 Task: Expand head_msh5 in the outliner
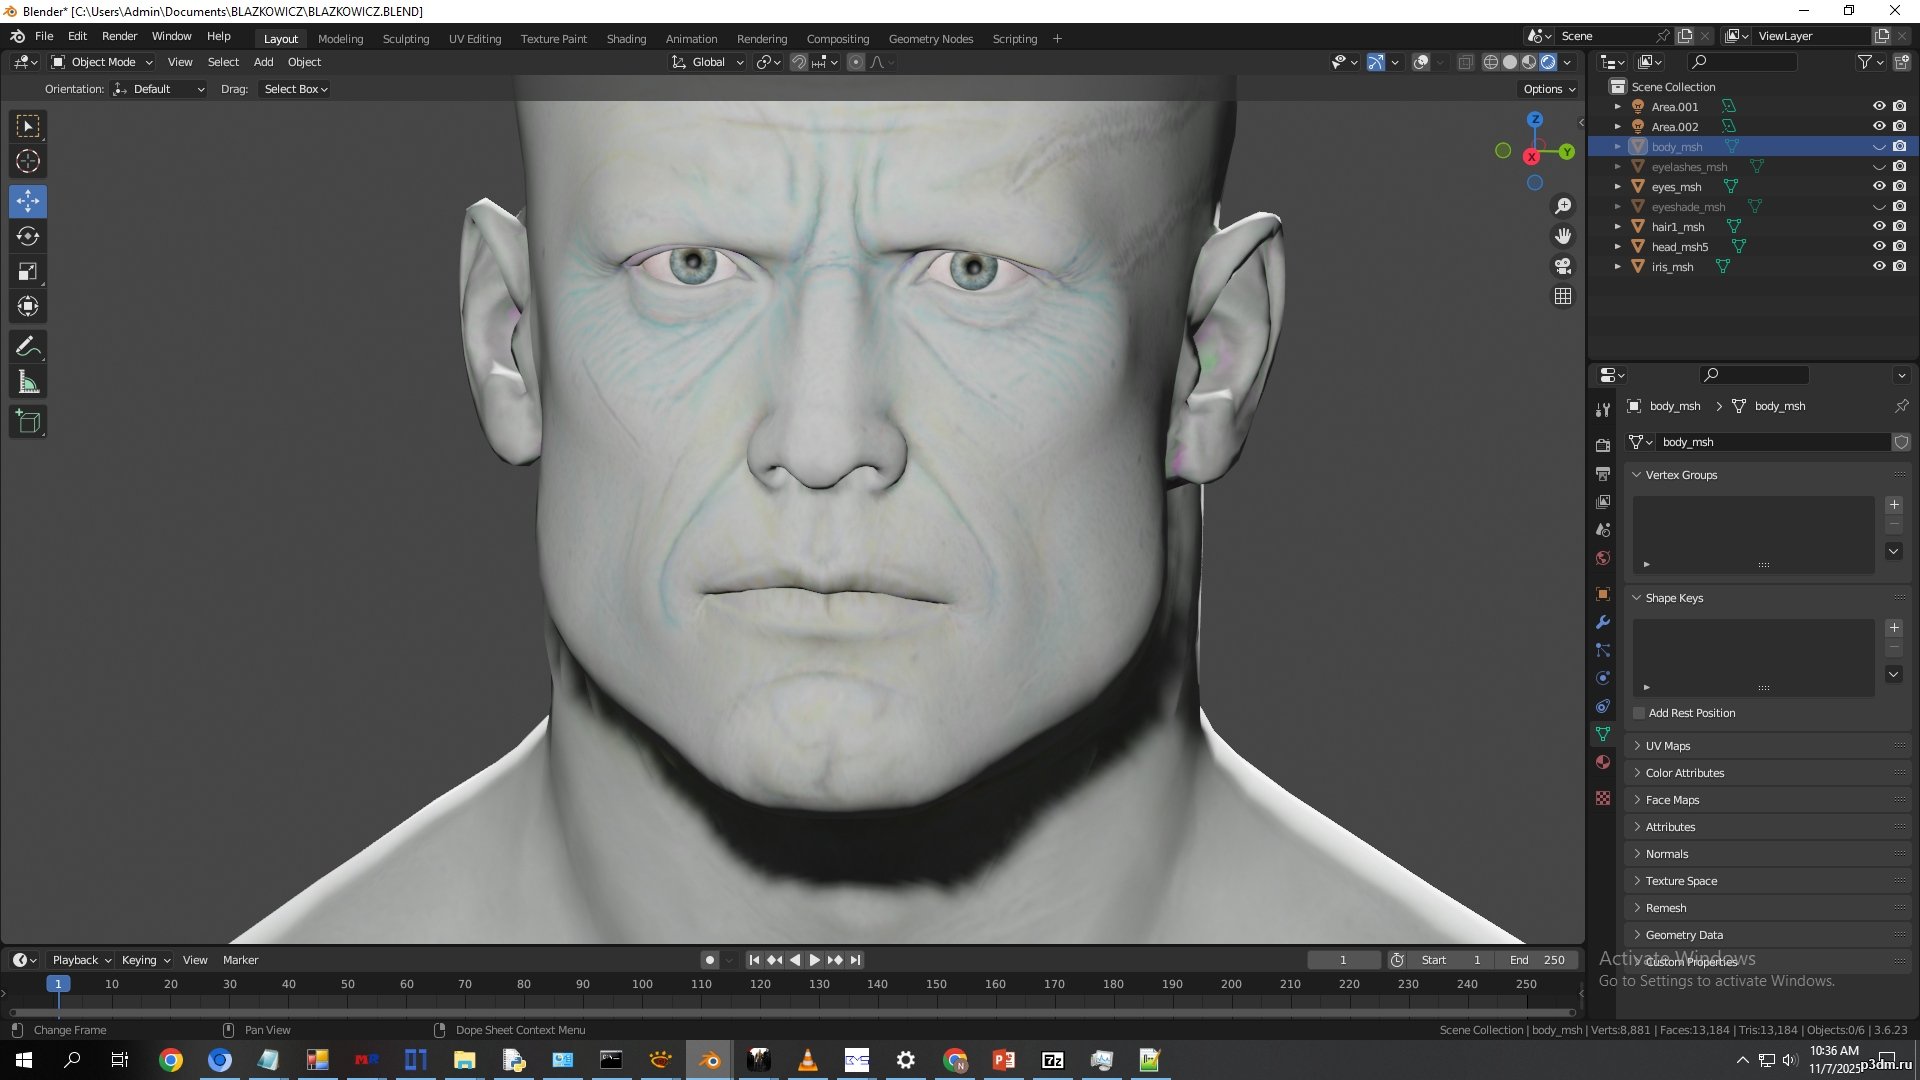(1617, 247)
